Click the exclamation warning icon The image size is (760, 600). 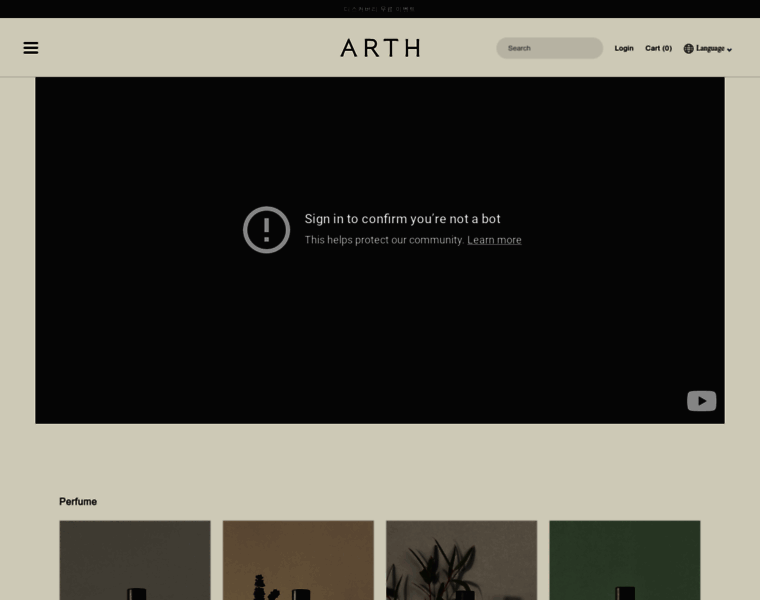click(267, 230)
